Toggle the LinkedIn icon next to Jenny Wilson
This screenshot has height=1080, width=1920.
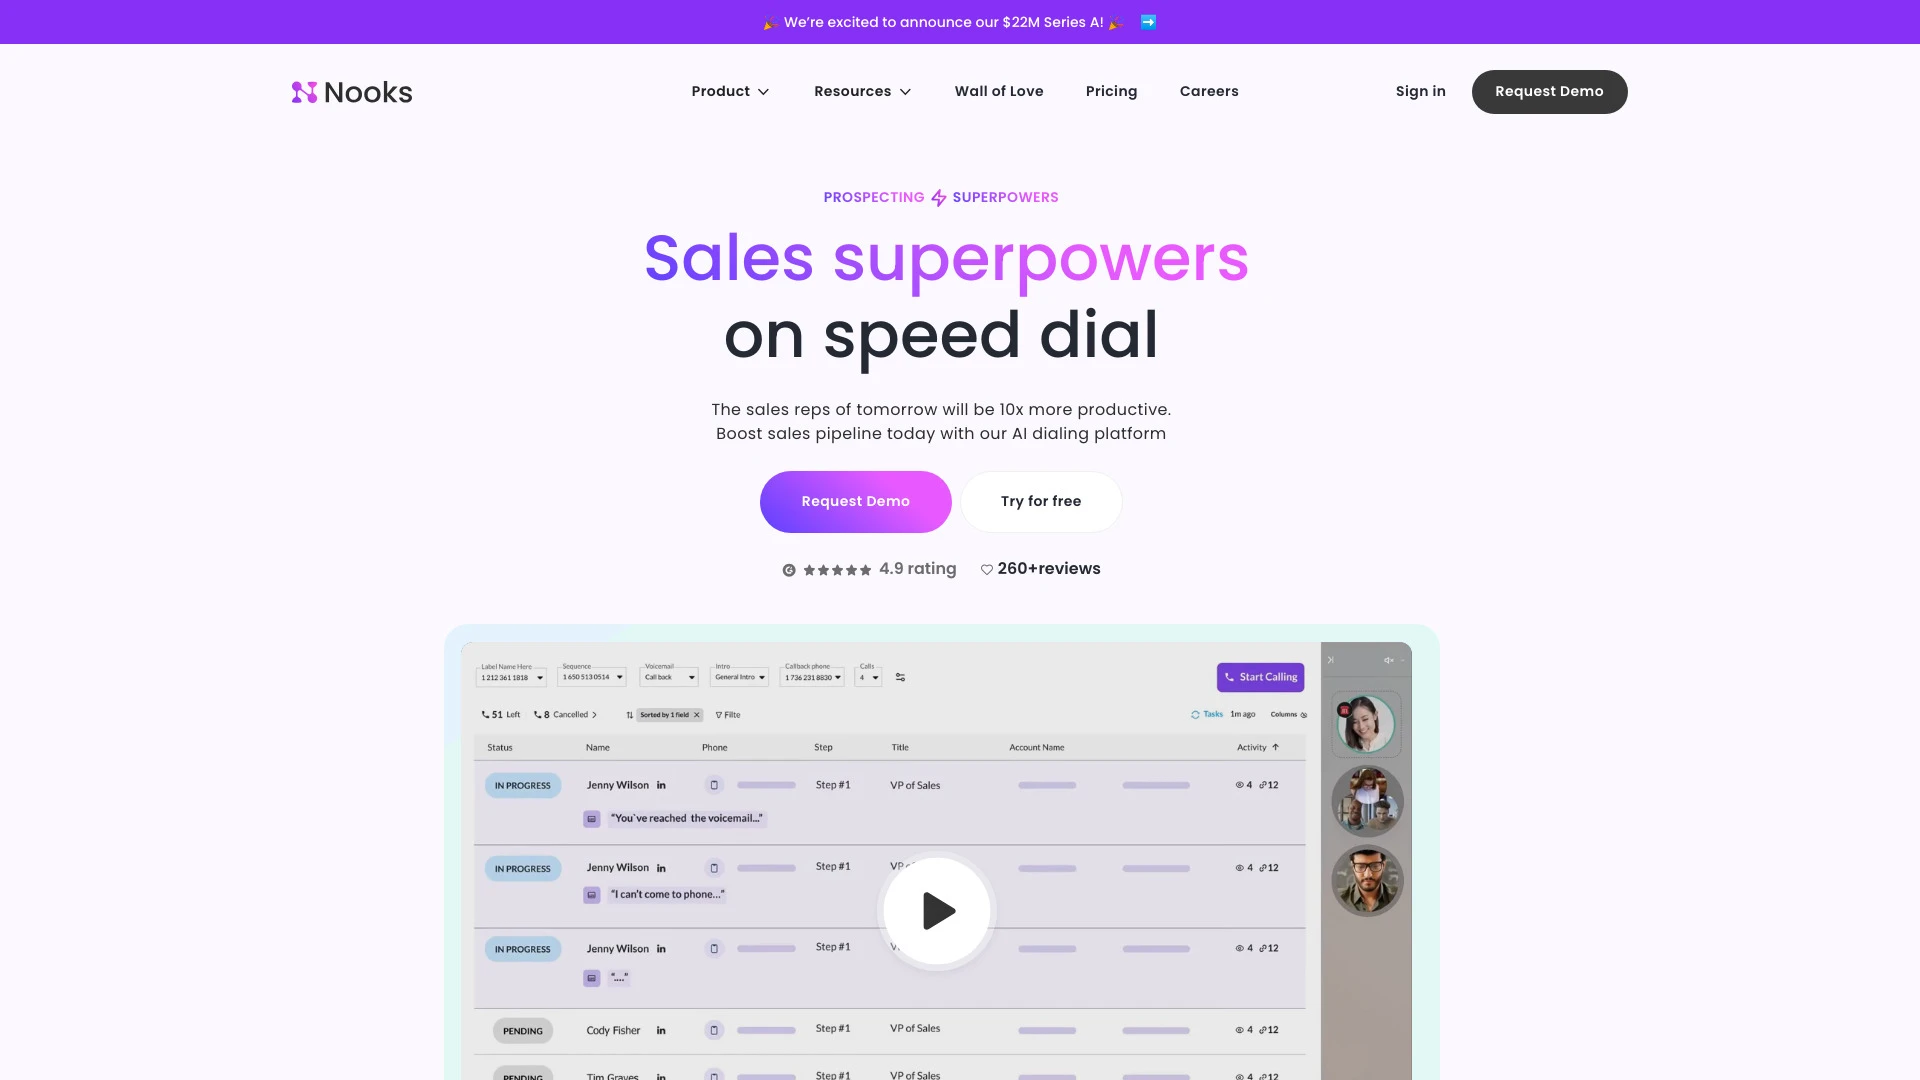pyautogui.click(x=661, y=785)
